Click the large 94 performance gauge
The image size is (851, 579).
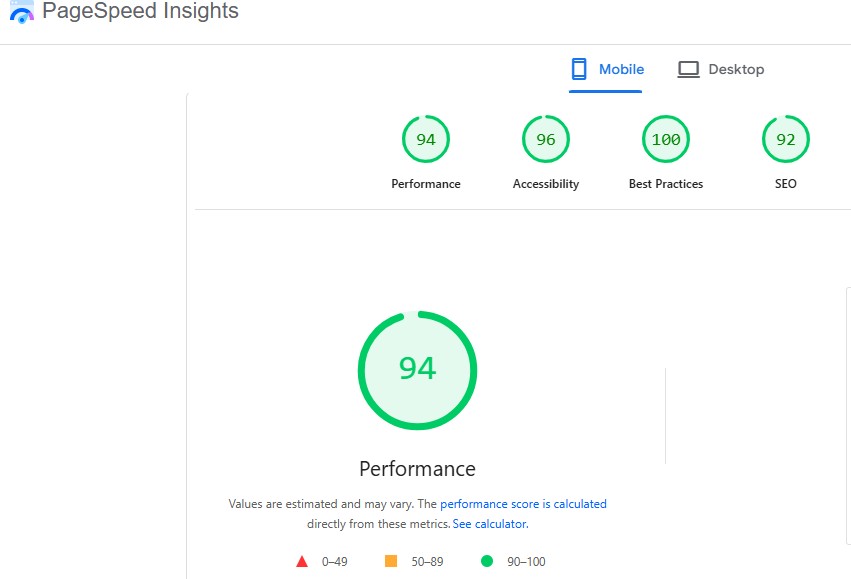click(x=417, y=370)
